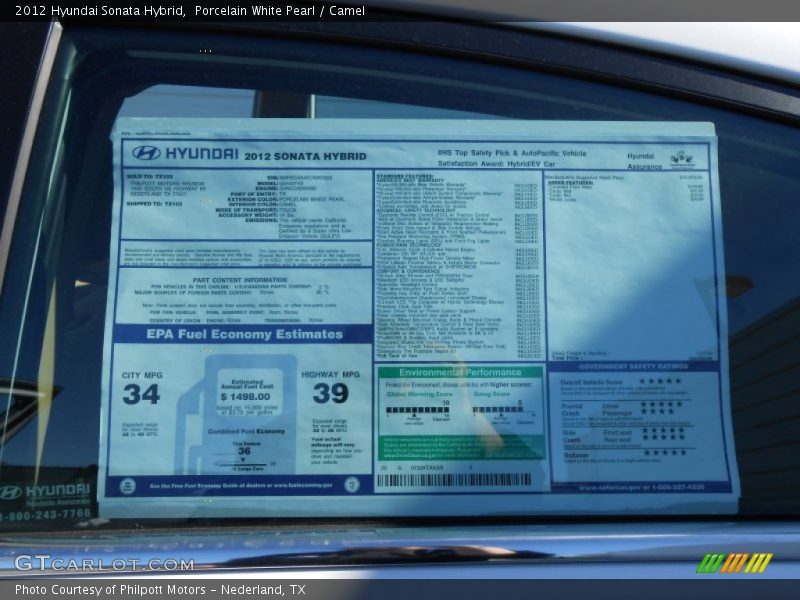The width and height of the screenshot is (800, 600).
Task: Click the '2012 SONATA HYBRID' heading
Action: pyautogui.click(x=305, y=156)
